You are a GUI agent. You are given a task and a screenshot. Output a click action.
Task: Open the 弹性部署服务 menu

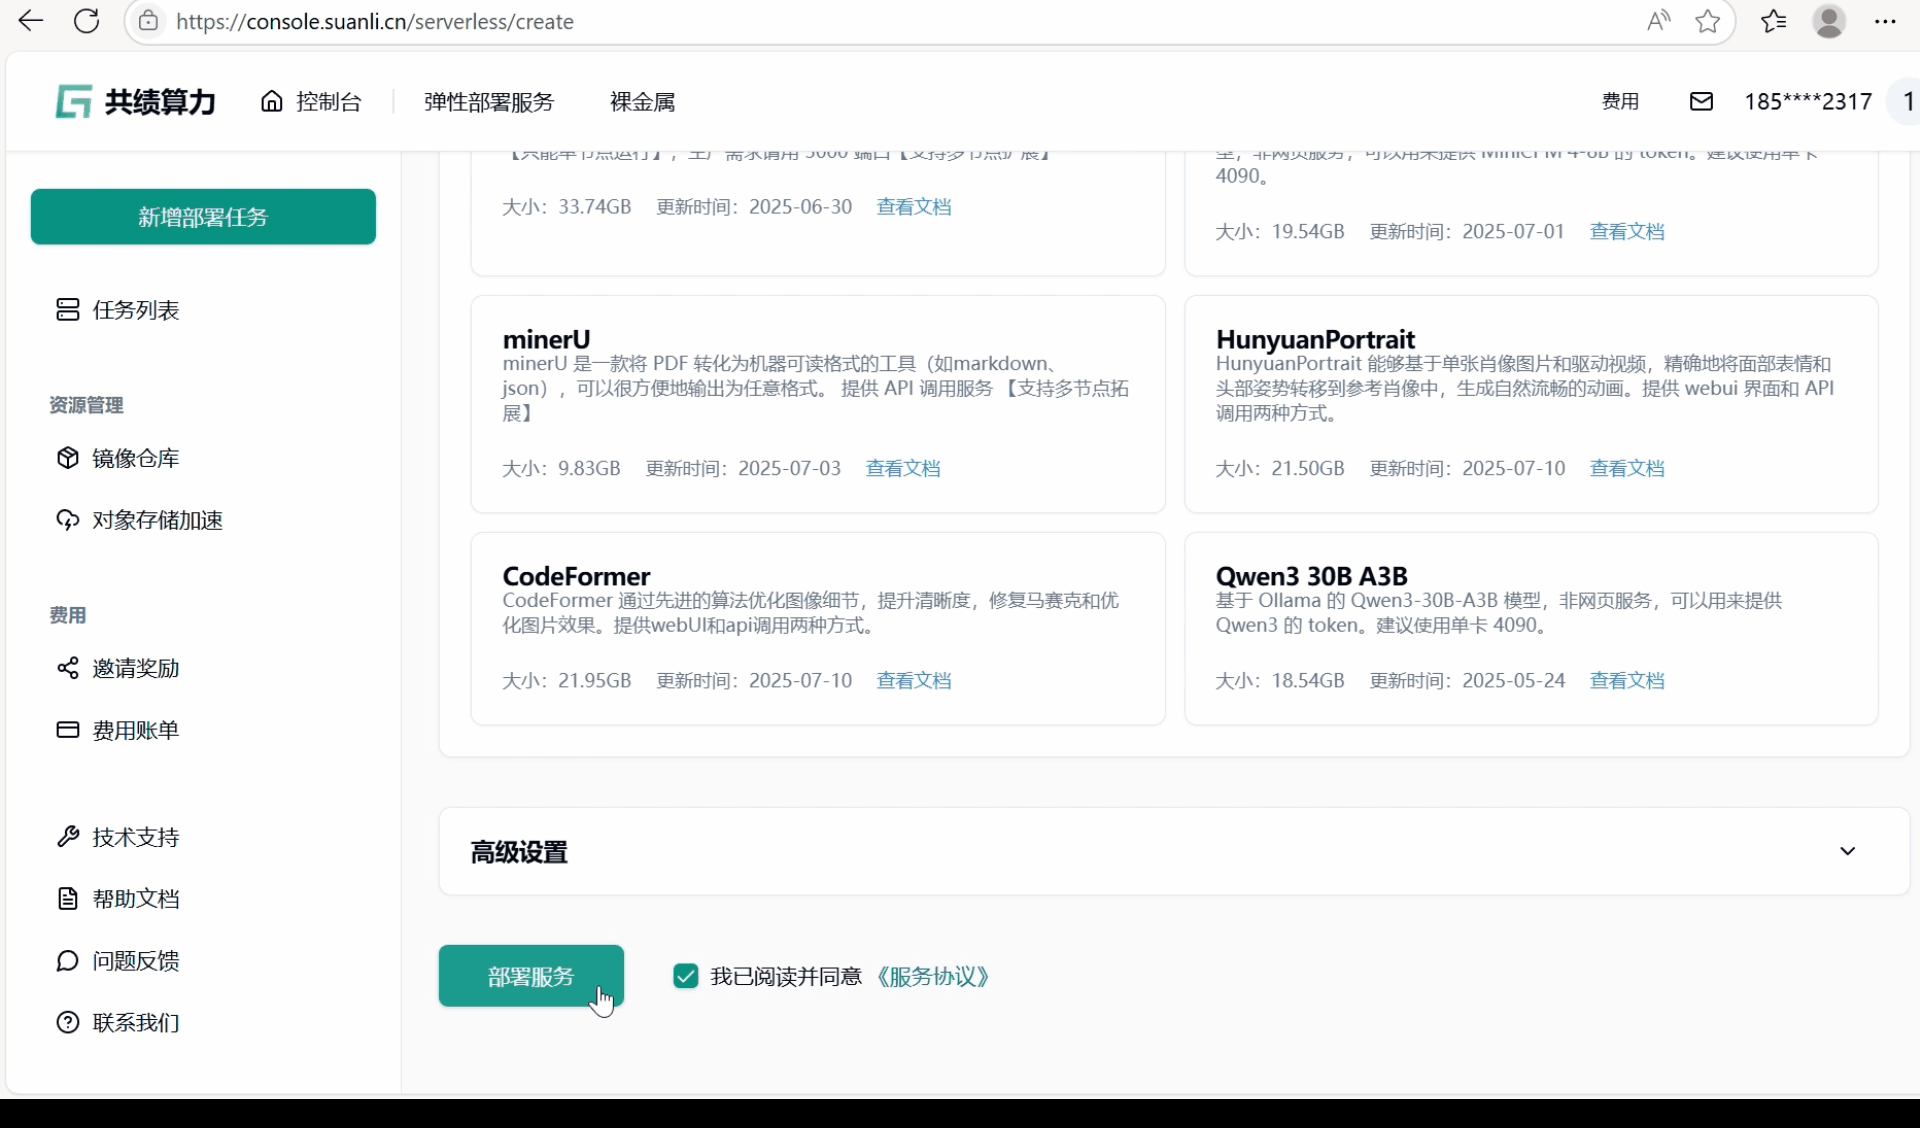488,101
